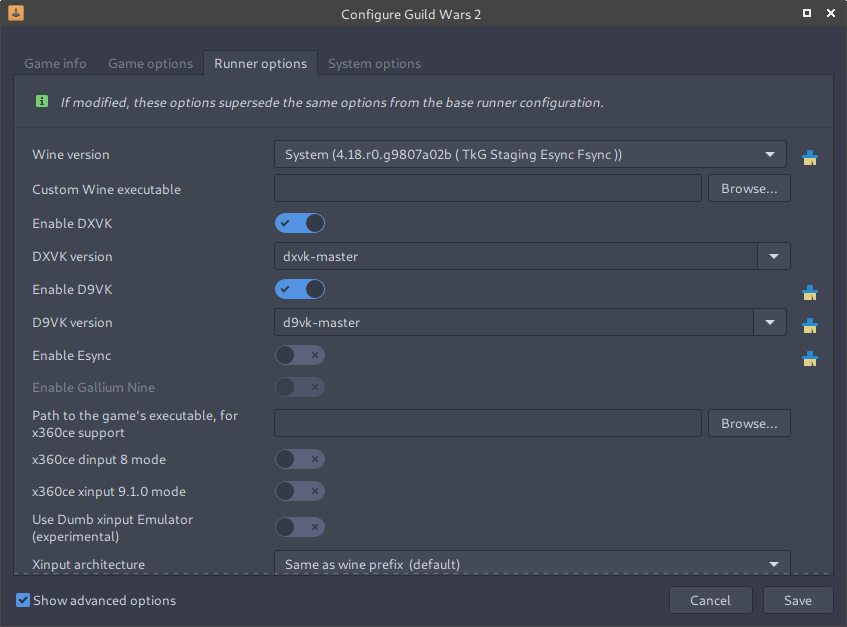This screenshot has height=627, width=847.
Task: Save the runner configuration
Action: click(x=797, y=600)
